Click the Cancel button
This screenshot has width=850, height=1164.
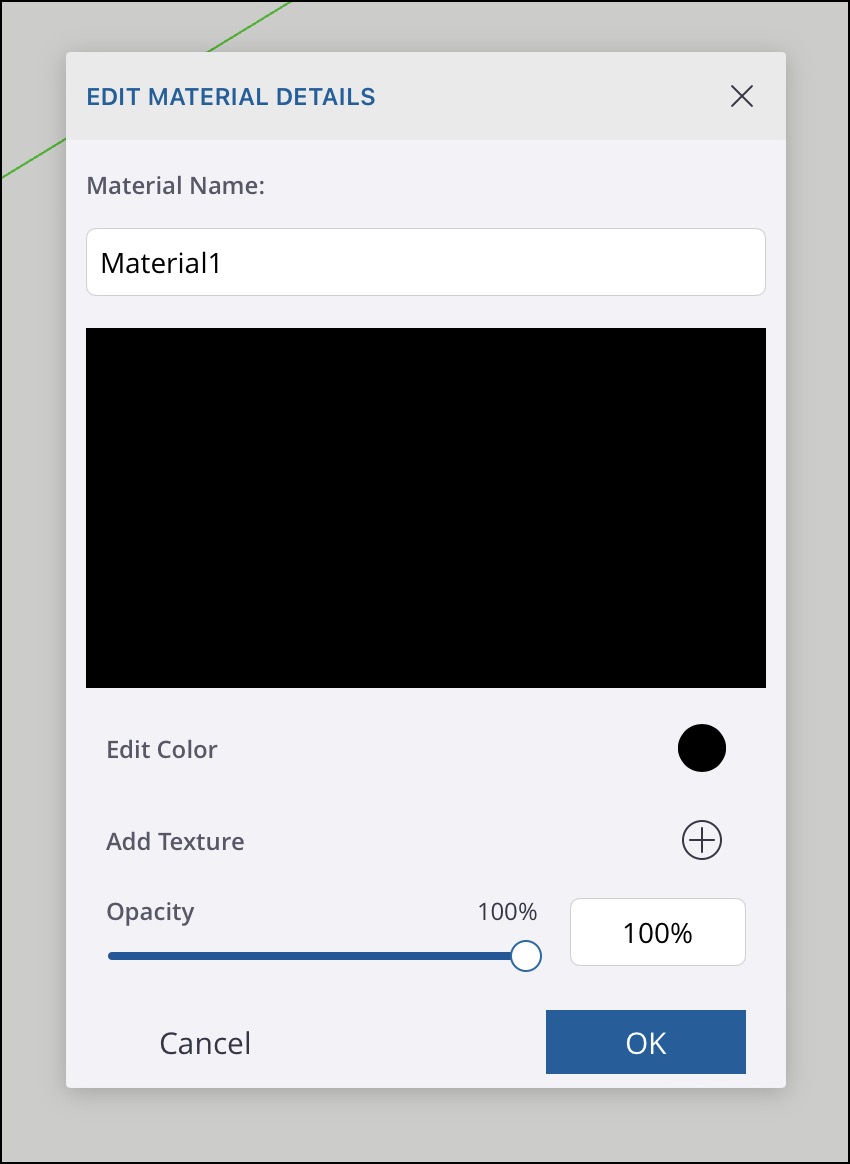(x=205, y=1043)
